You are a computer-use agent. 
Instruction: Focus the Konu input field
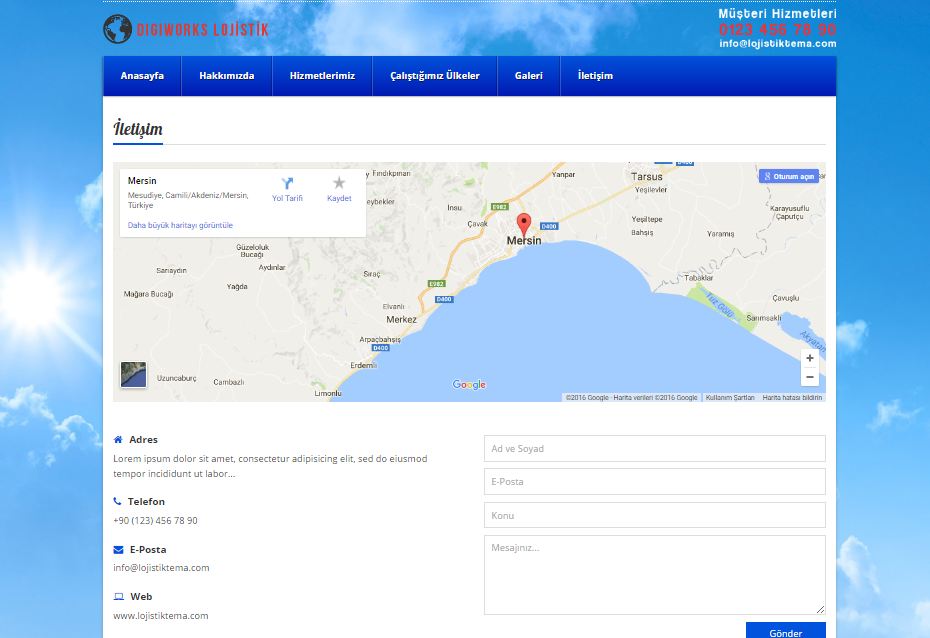pyautogui.click(x=655, y=515)
